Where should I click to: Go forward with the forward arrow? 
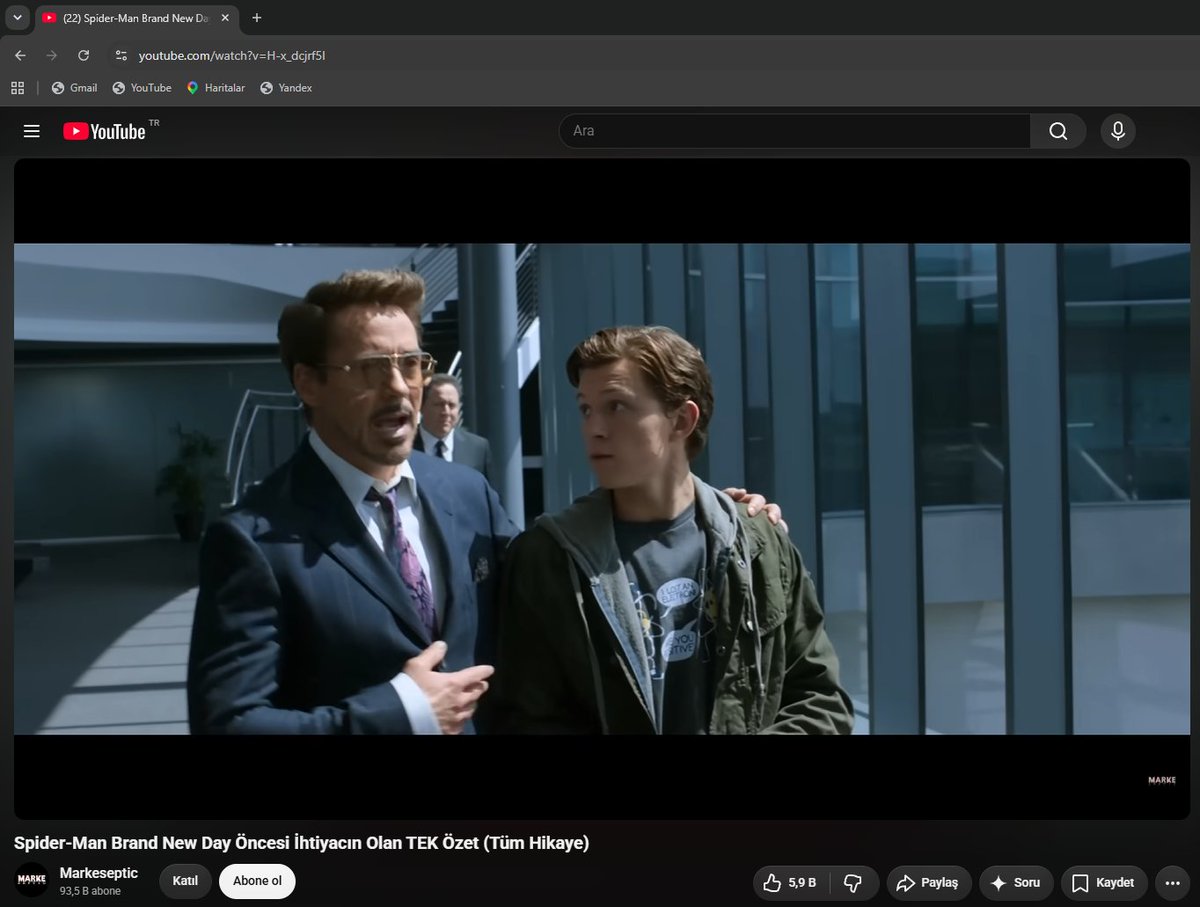(51, 56)
